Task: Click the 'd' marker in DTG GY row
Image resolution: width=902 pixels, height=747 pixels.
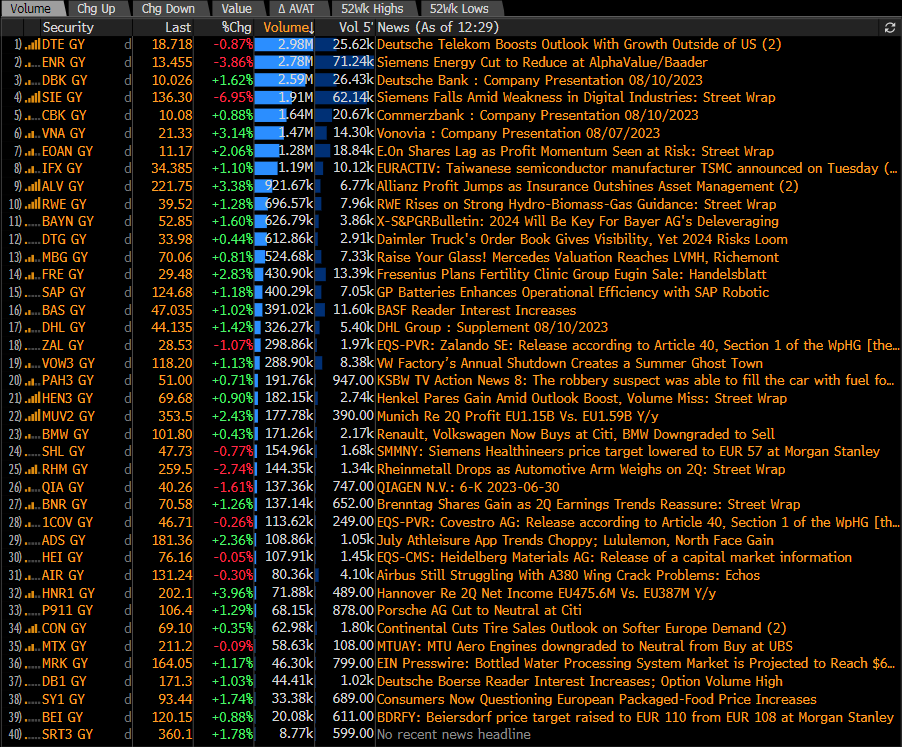Action: point(128,239)
